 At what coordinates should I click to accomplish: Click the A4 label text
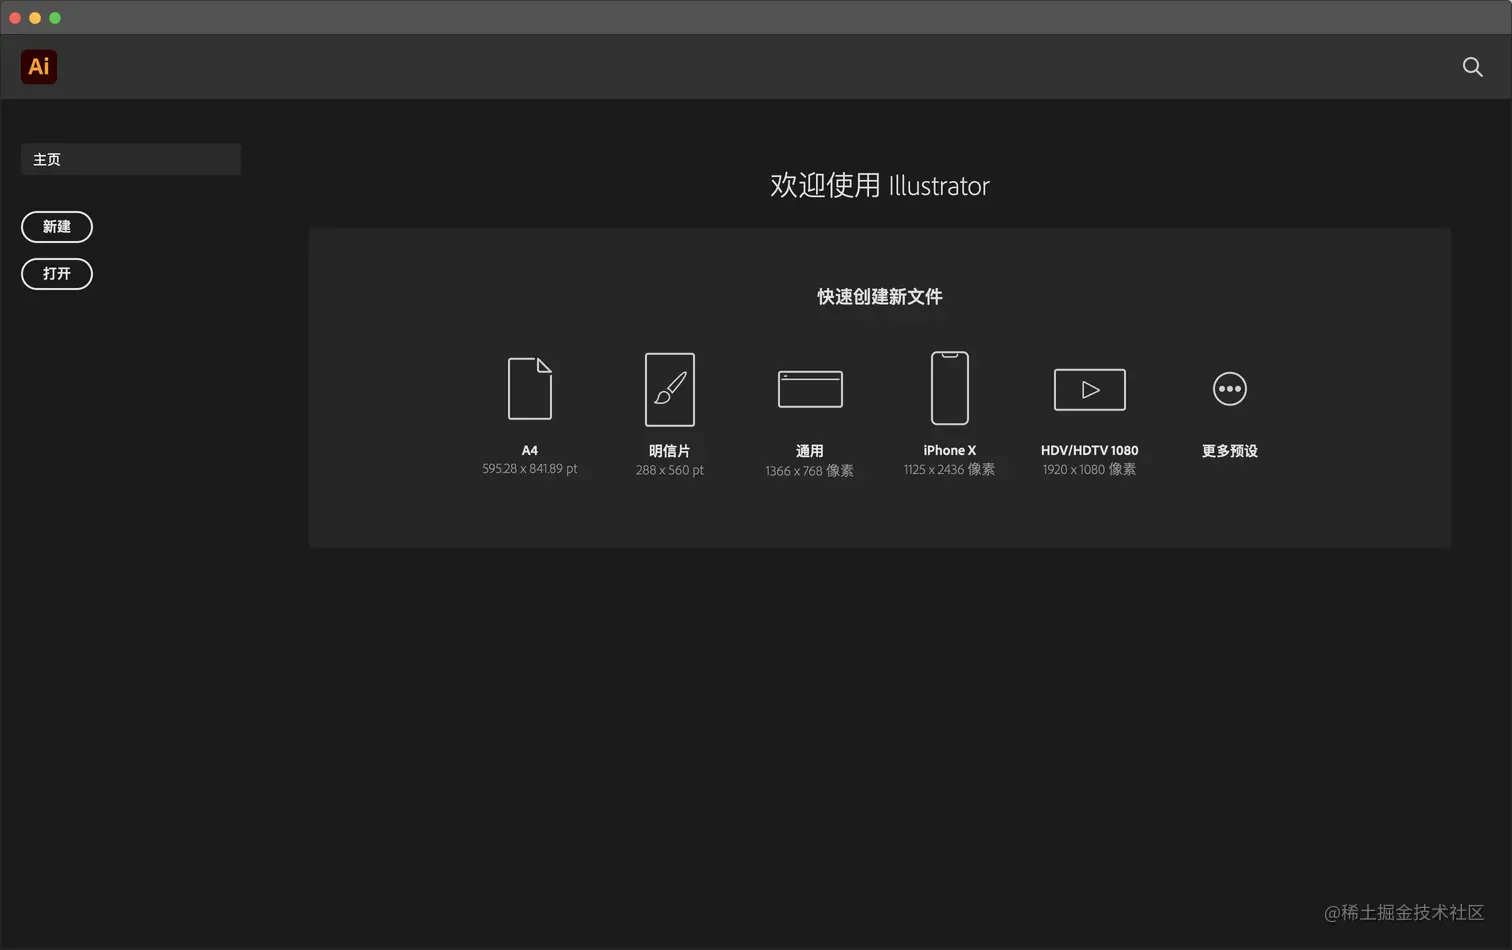[530, 450]
